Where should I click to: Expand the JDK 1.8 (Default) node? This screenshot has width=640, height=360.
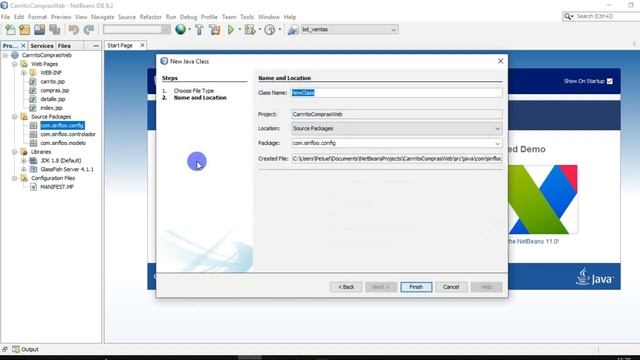point(23,160)
